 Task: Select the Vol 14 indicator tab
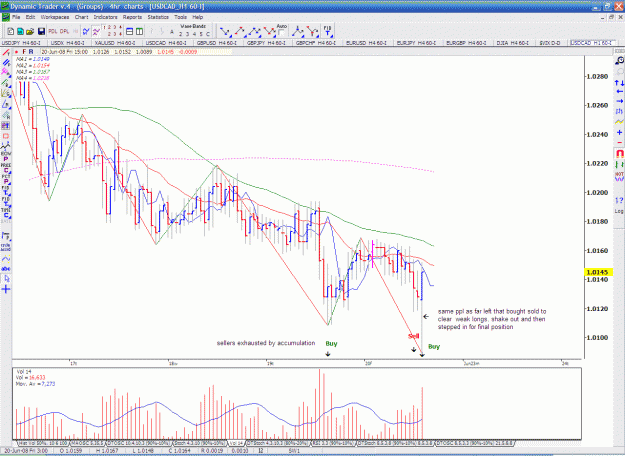236,443
